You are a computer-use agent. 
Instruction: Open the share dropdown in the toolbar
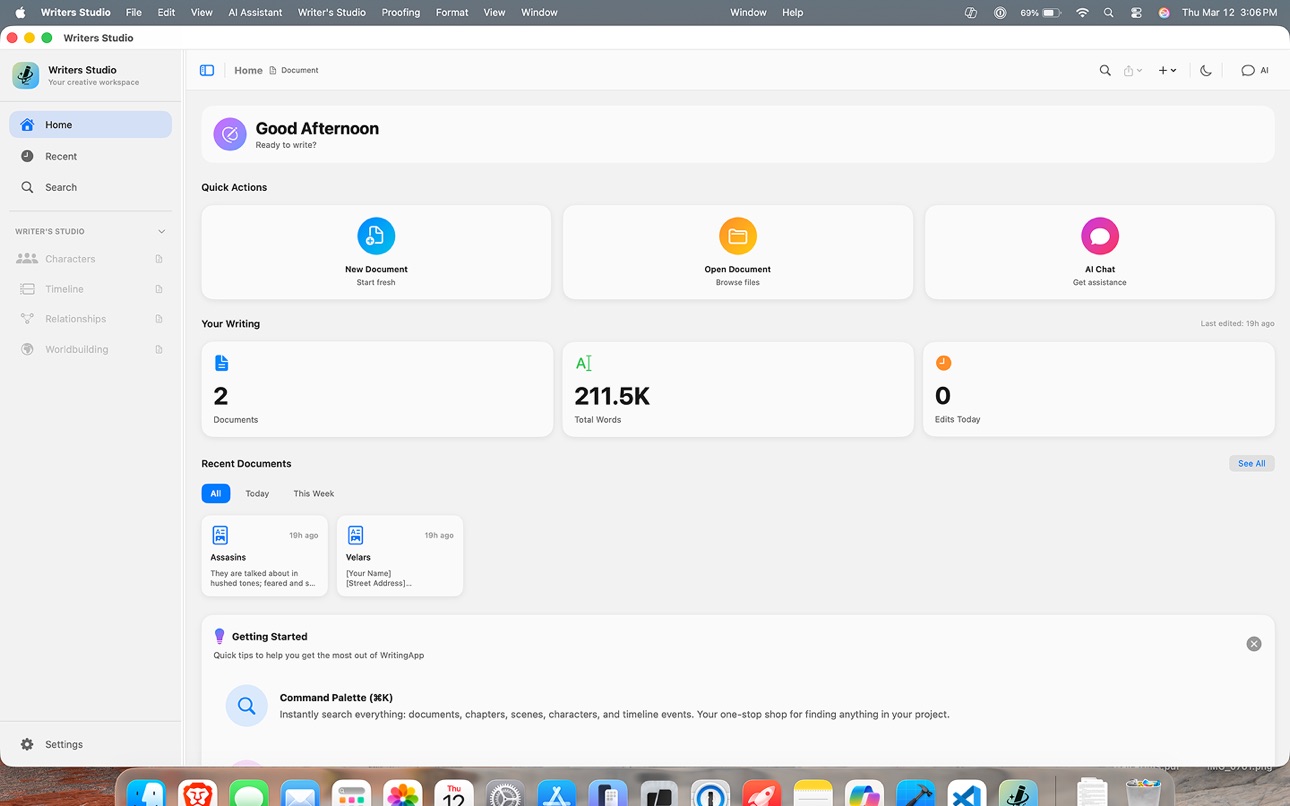pyautogui.click(x=1132, y=70)
